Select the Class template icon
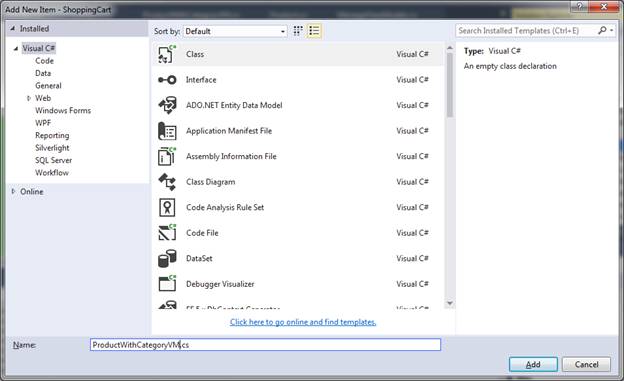This screenshot has width=624, height=381. (167, 54)
